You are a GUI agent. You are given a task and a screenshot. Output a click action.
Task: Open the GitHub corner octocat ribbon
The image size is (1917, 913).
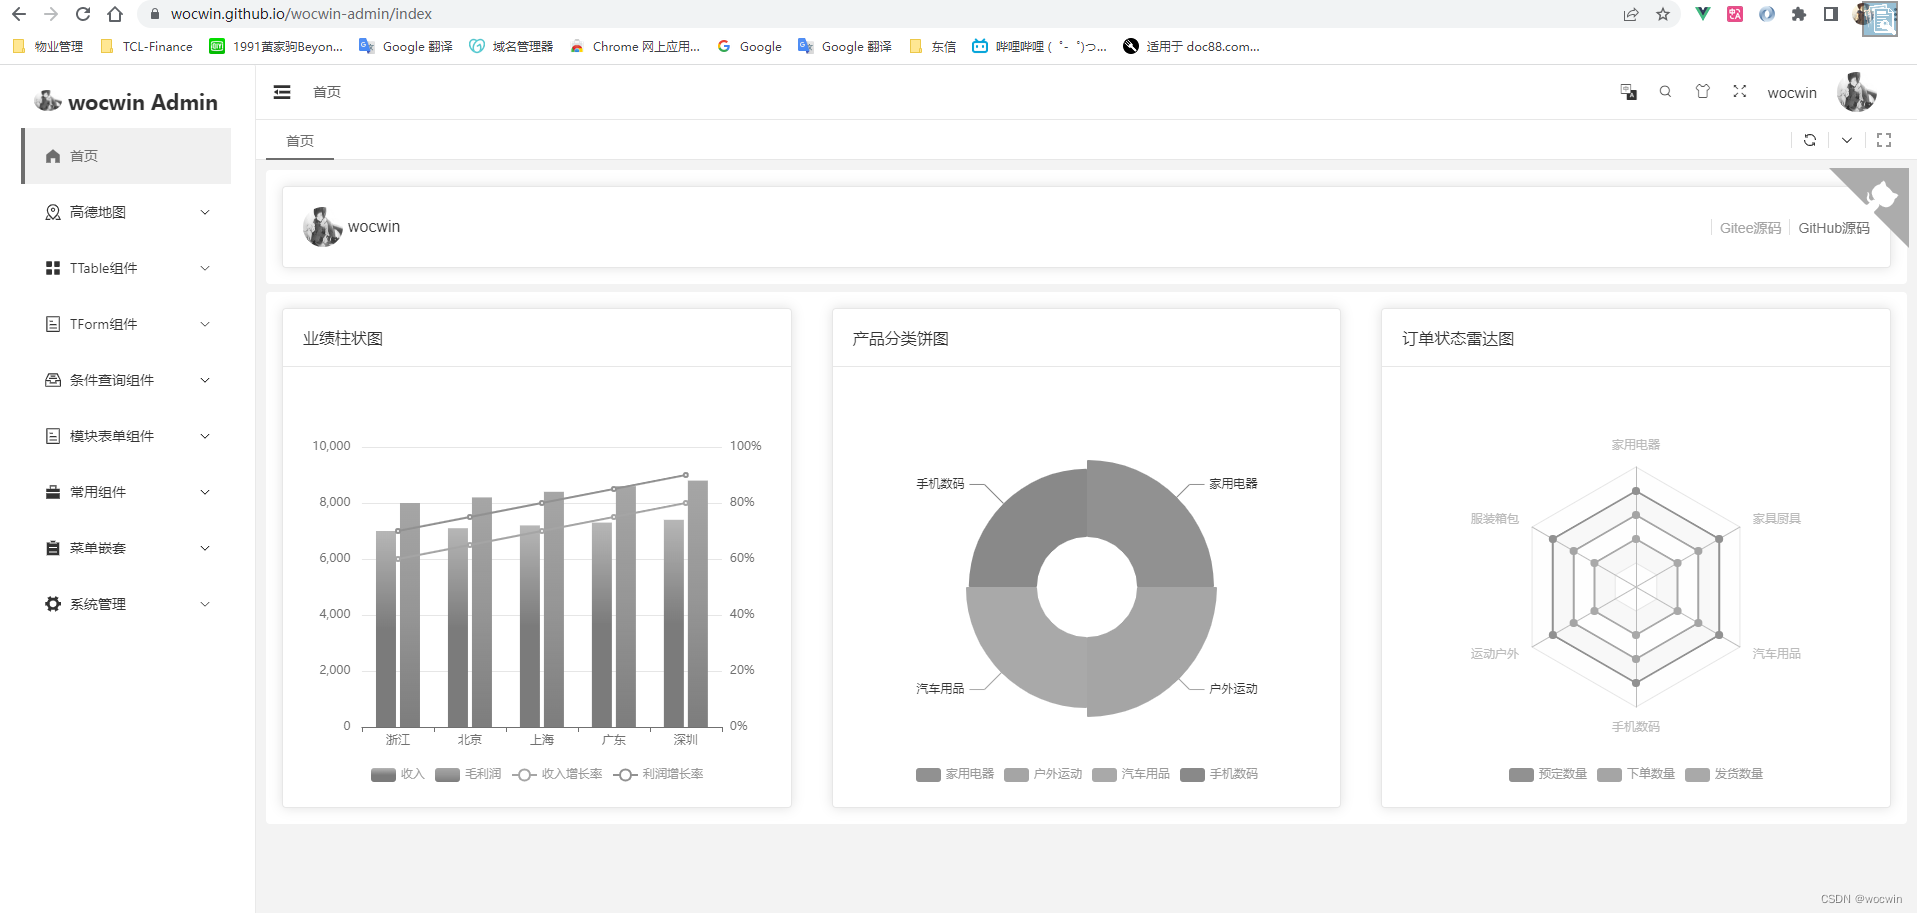tap(1880, 195)
